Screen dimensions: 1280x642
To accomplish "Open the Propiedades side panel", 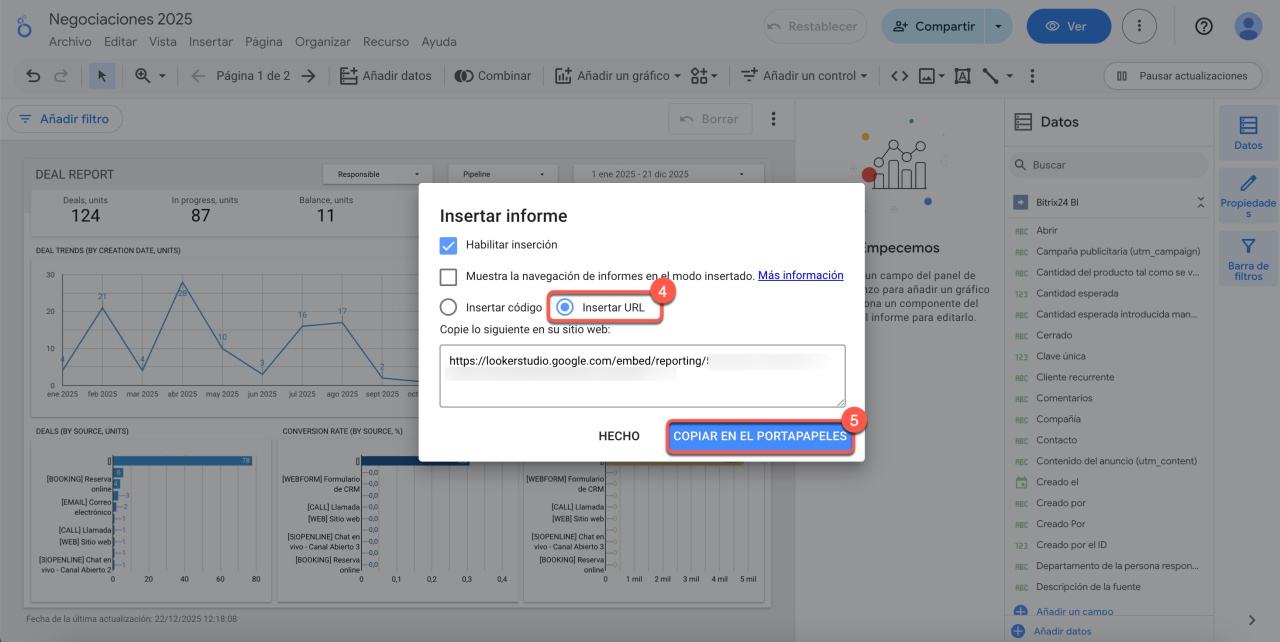I will point(1248,196).
